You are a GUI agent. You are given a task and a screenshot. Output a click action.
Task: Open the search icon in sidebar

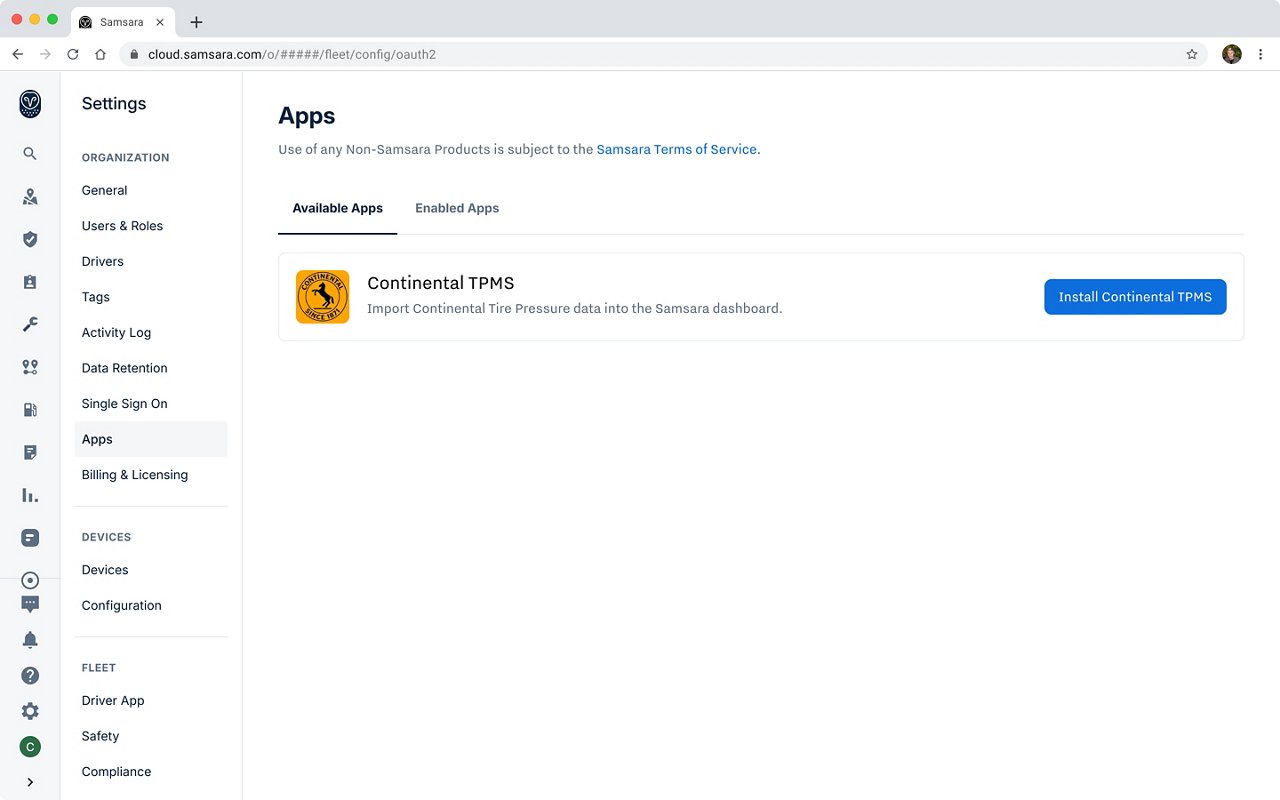pos(30,153)
